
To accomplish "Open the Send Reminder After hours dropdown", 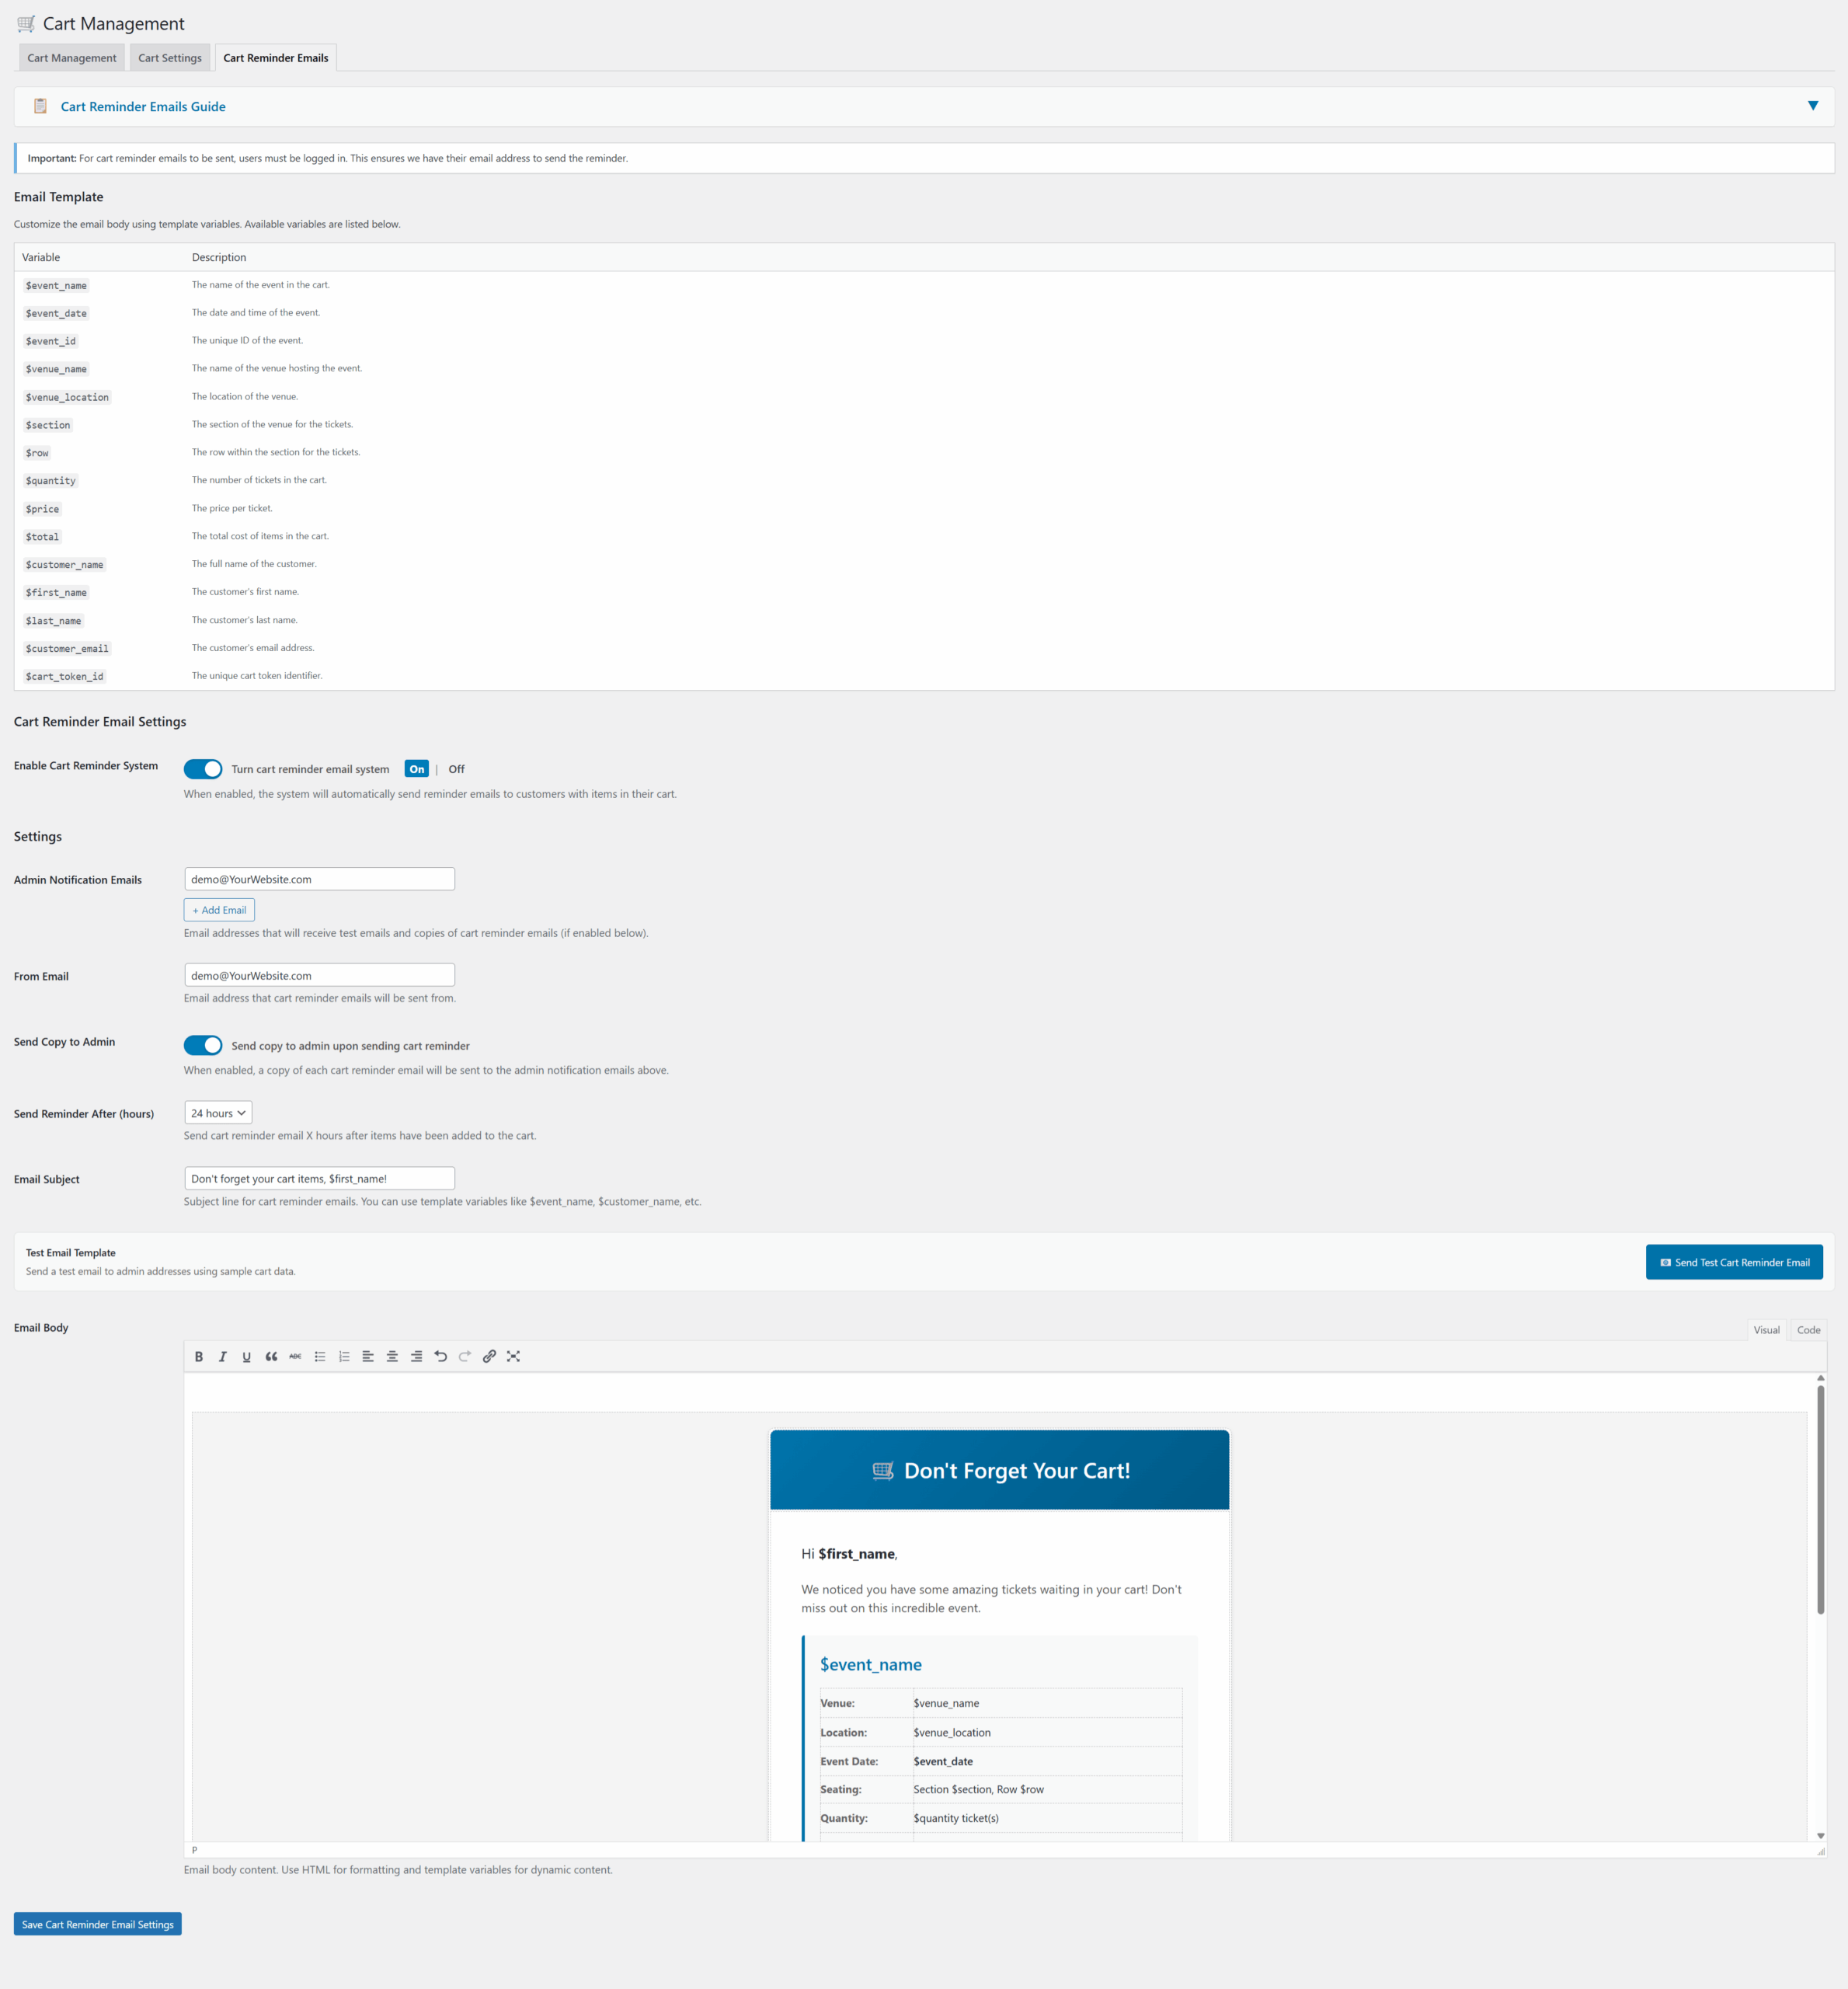I will point(218,1112).
